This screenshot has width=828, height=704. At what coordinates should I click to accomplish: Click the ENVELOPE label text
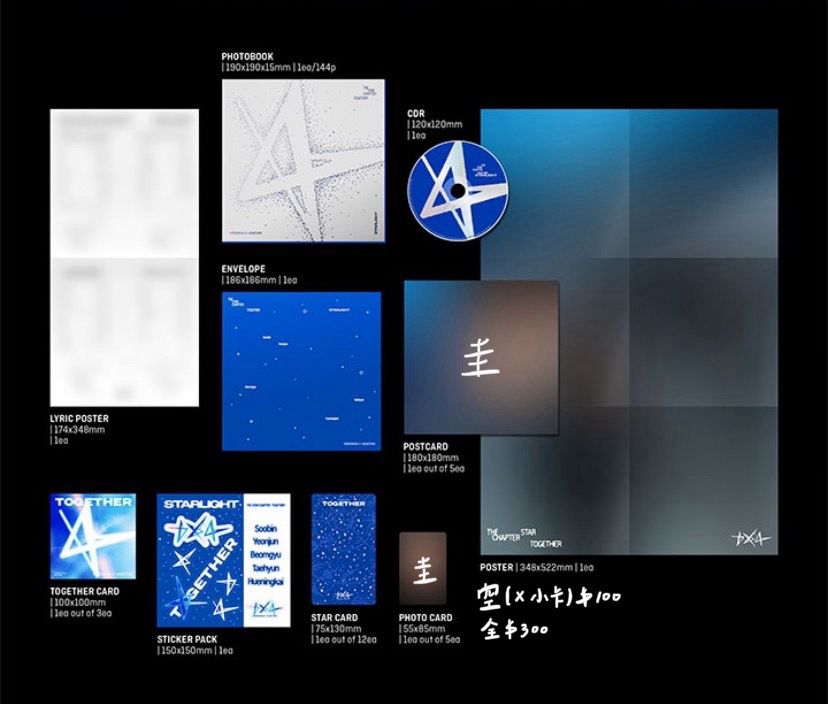(245, 269)
